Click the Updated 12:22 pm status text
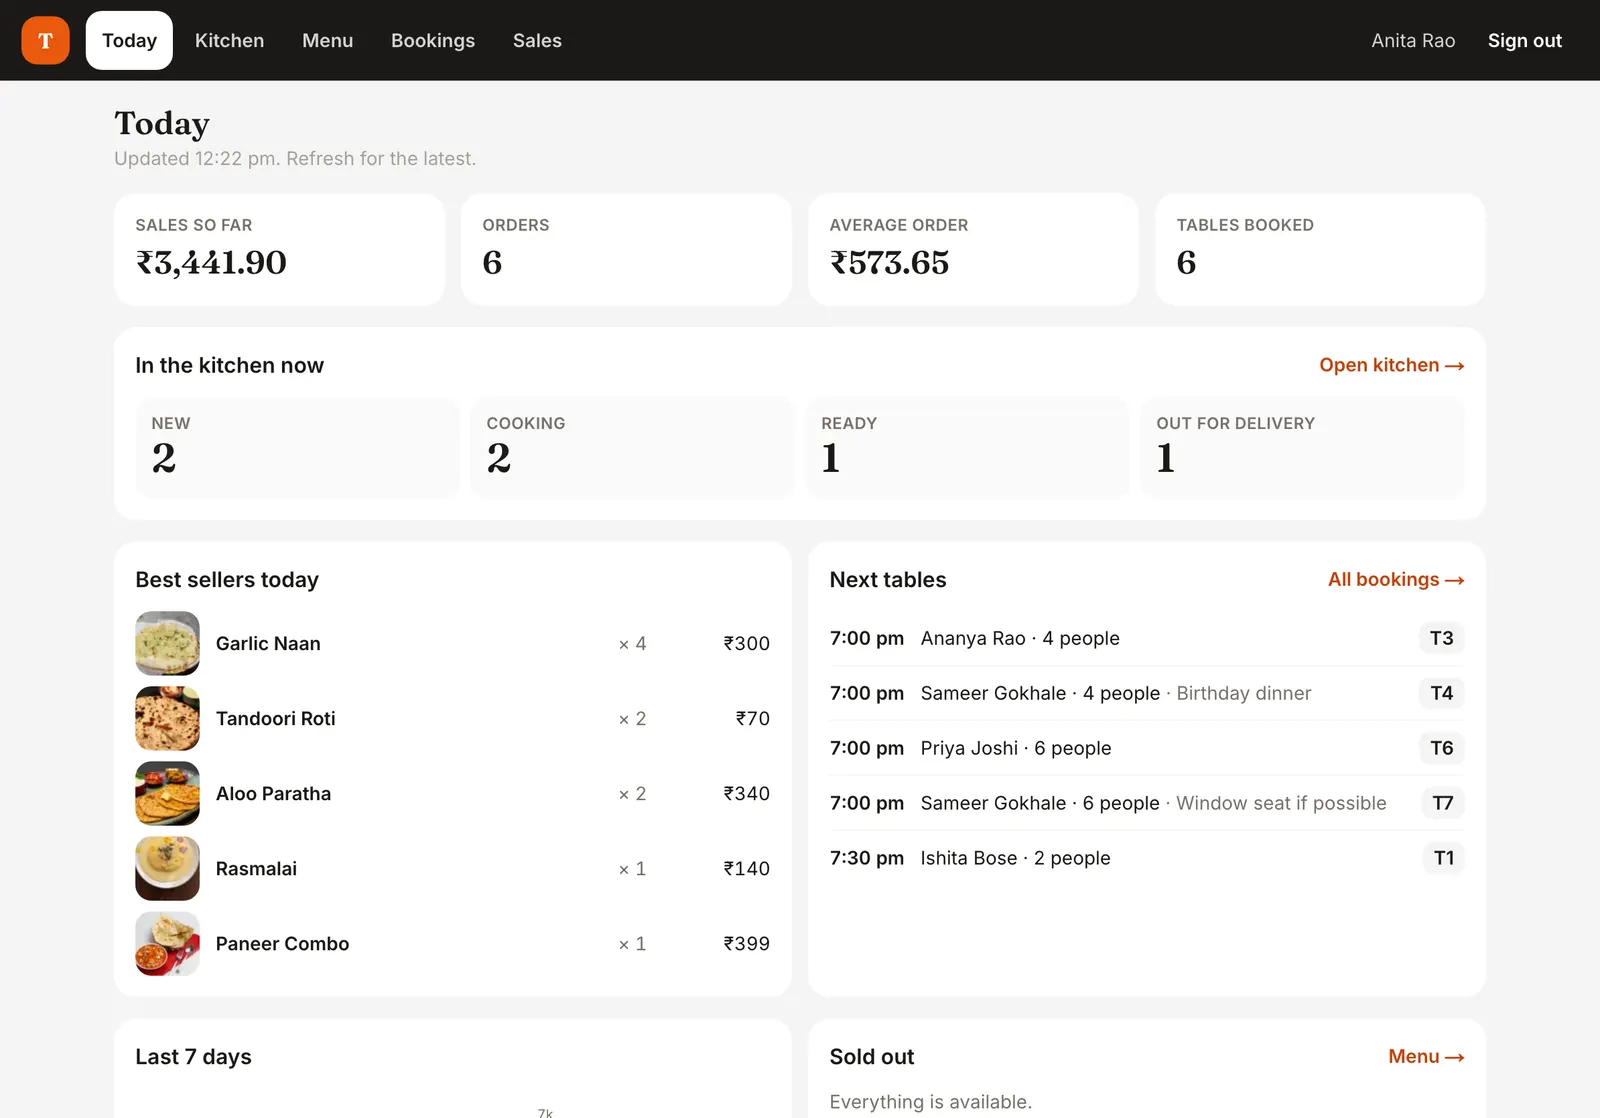This screenshot has width=1600, height=1118. pyautogui.click(x=295, y=158)
